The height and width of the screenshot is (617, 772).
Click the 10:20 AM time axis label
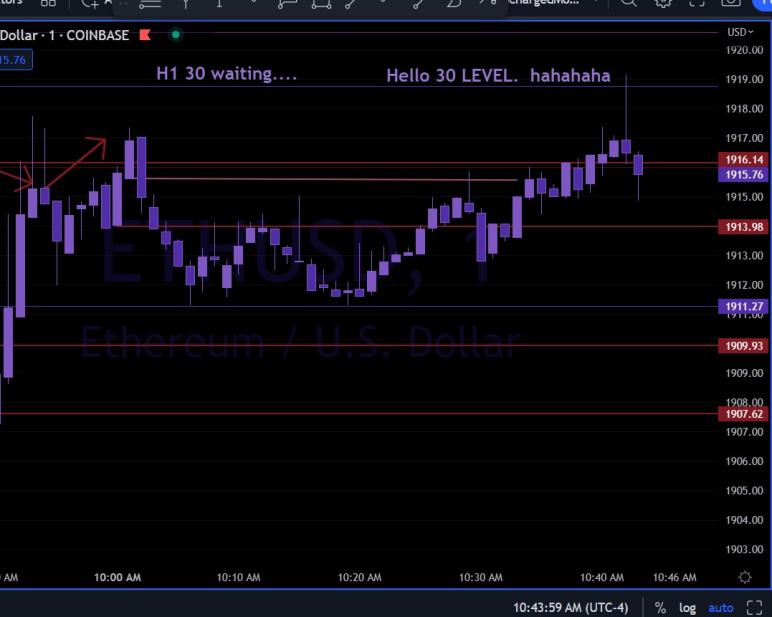[360, 577]
